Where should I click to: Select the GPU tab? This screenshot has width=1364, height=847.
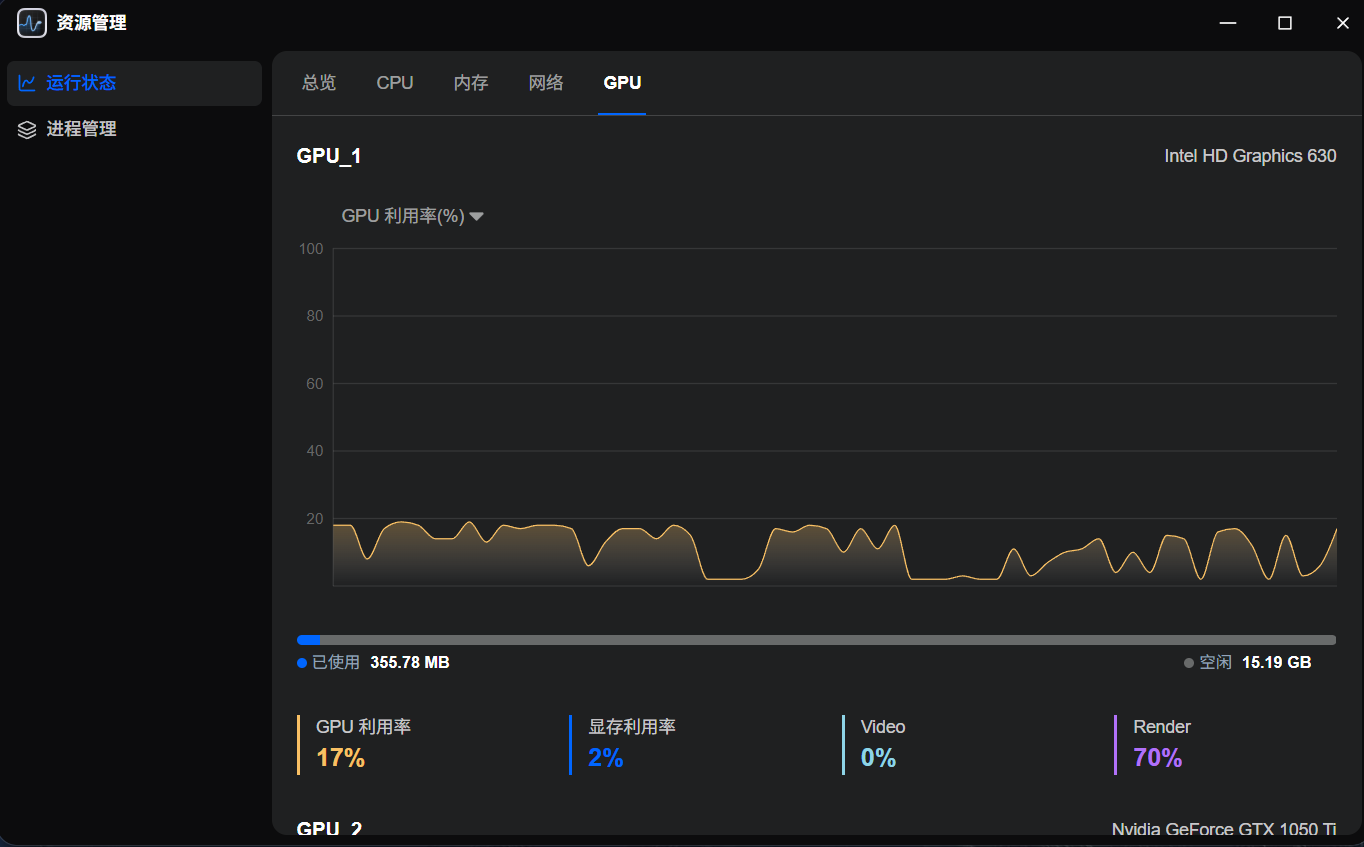[622, 83]
